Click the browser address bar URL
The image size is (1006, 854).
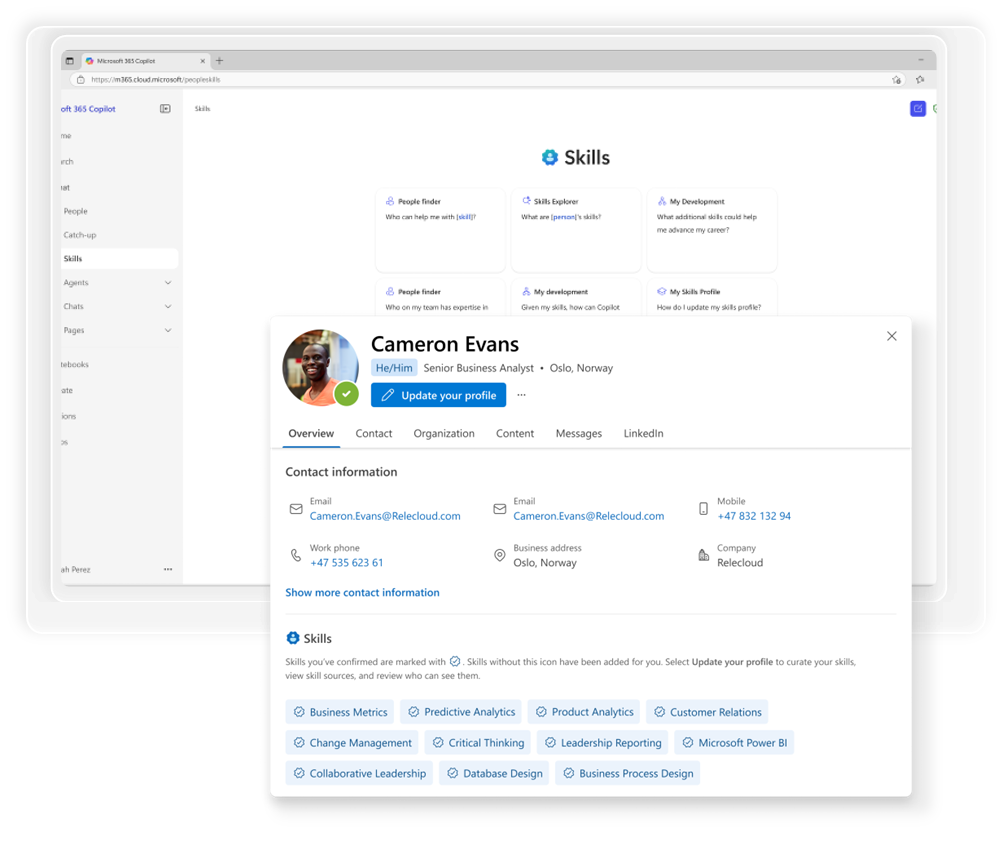click(156, 80)
